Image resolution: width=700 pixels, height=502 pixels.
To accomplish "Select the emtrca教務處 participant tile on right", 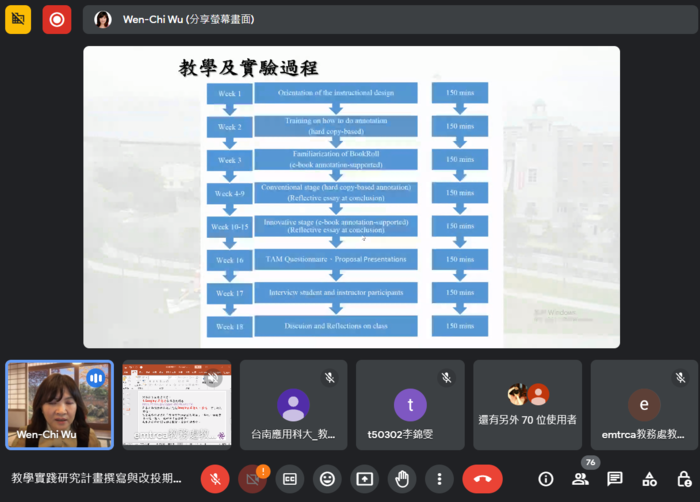I will coord(644,405).
